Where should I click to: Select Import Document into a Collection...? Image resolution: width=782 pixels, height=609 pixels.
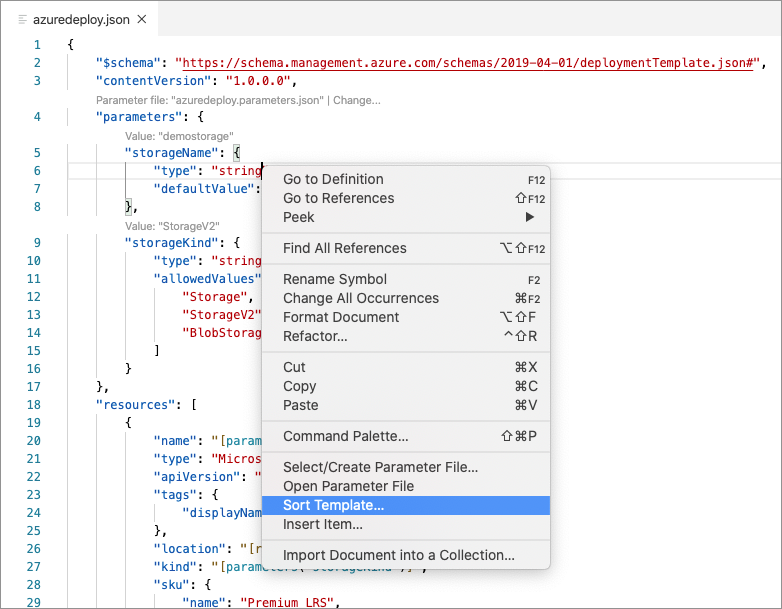coord(405,555)
